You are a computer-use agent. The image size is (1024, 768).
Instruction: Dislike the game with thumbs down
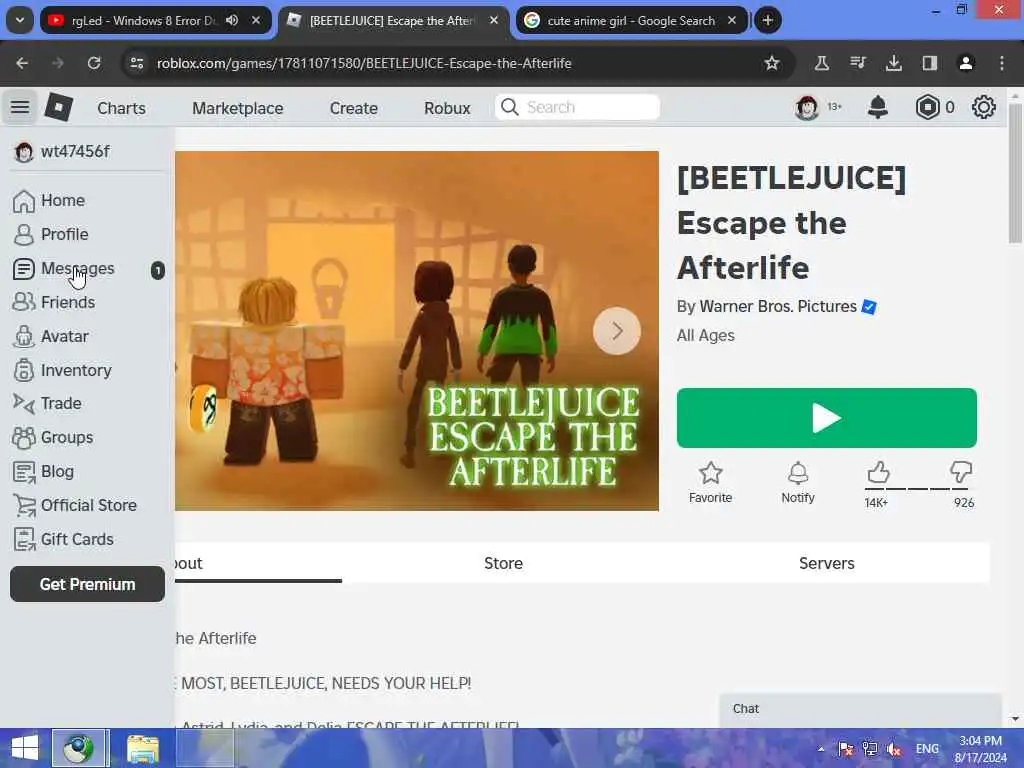[x=961, y=472]
